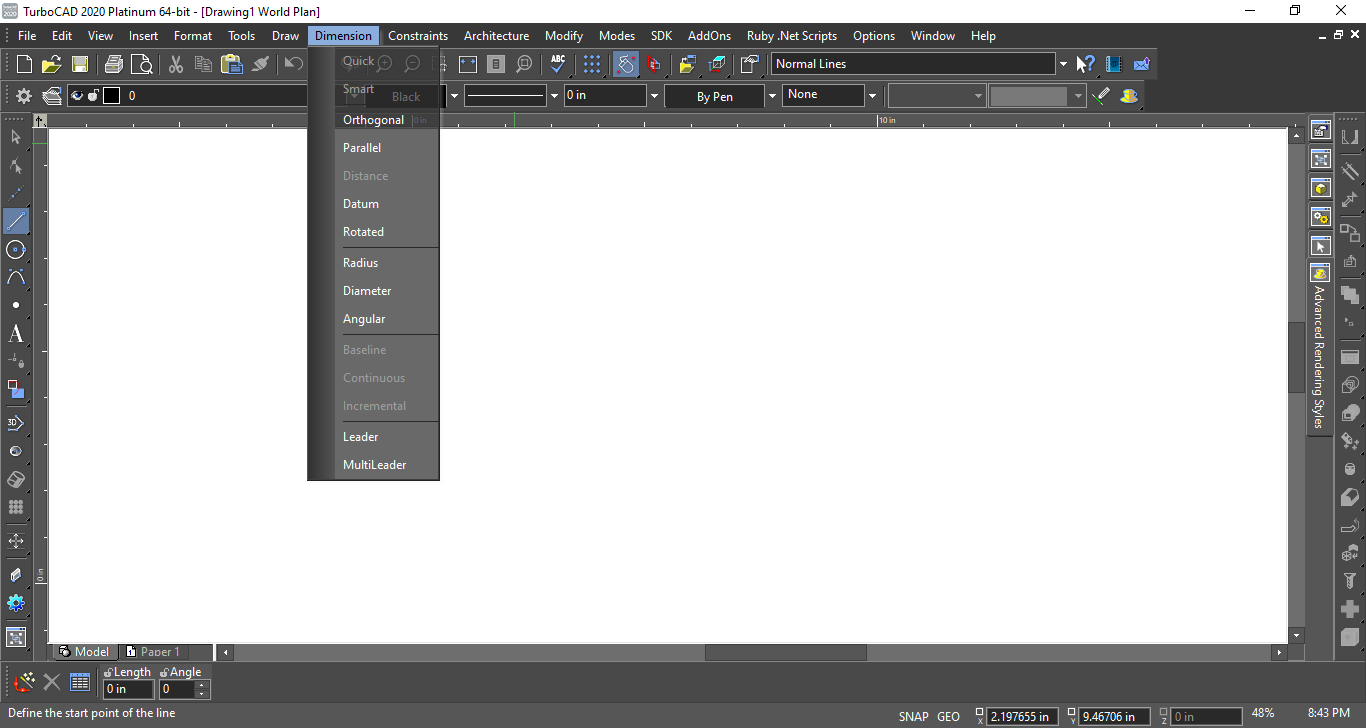Click the email envelope icon in the toolbar

point(1142,64)
